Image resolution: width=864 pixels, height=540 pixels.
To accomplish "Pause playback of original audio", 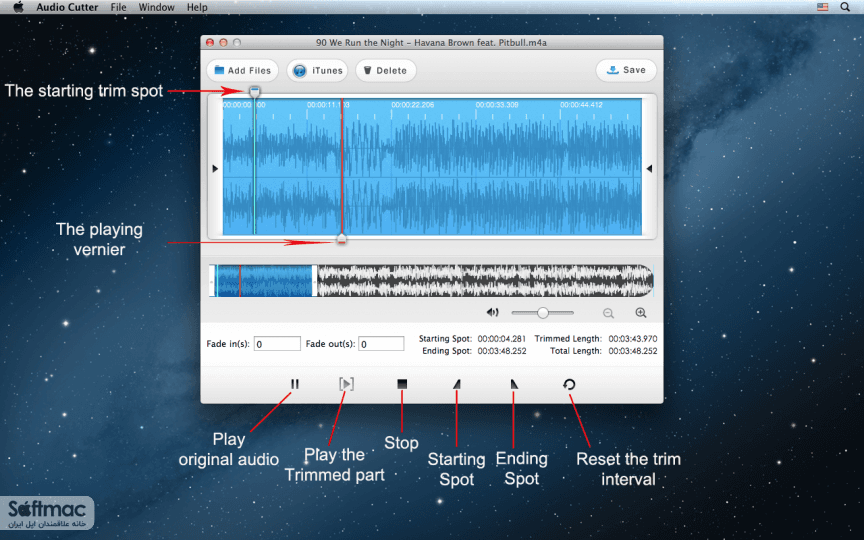I will click(x=295, y=384).
